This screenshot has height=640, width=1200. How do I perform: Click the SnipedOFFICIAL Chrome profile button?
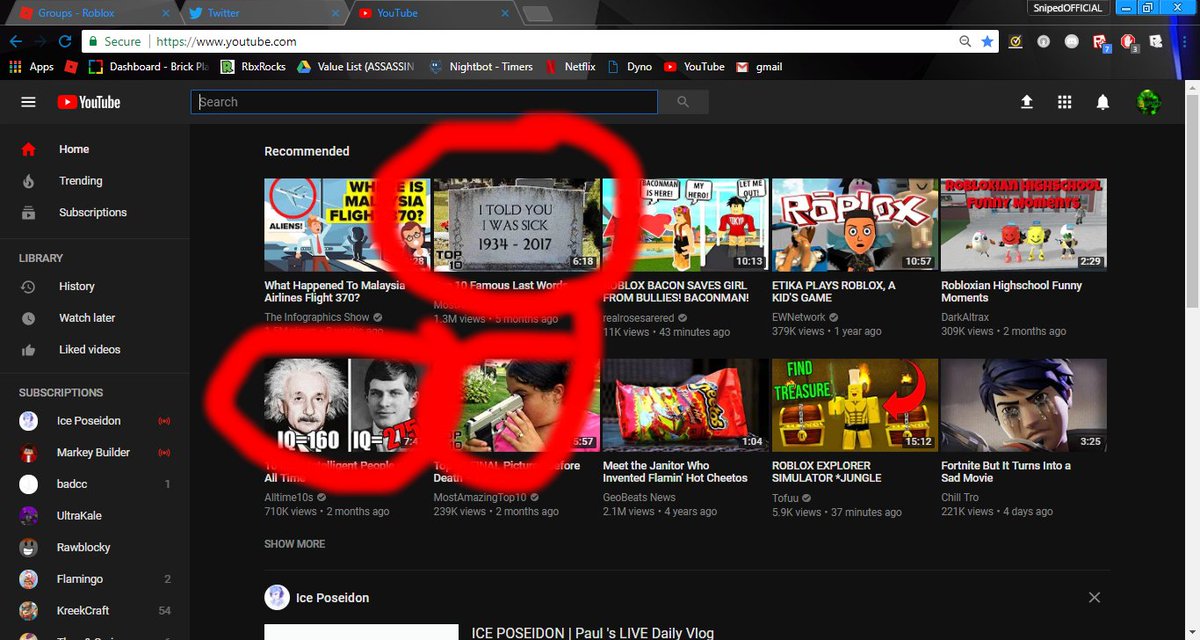(1068, 8)
